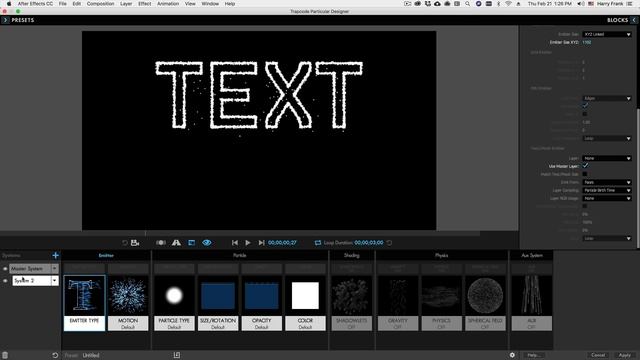Screen dimensions: 640x360
Task: Open the Motion block
Action: coord(128,303)
